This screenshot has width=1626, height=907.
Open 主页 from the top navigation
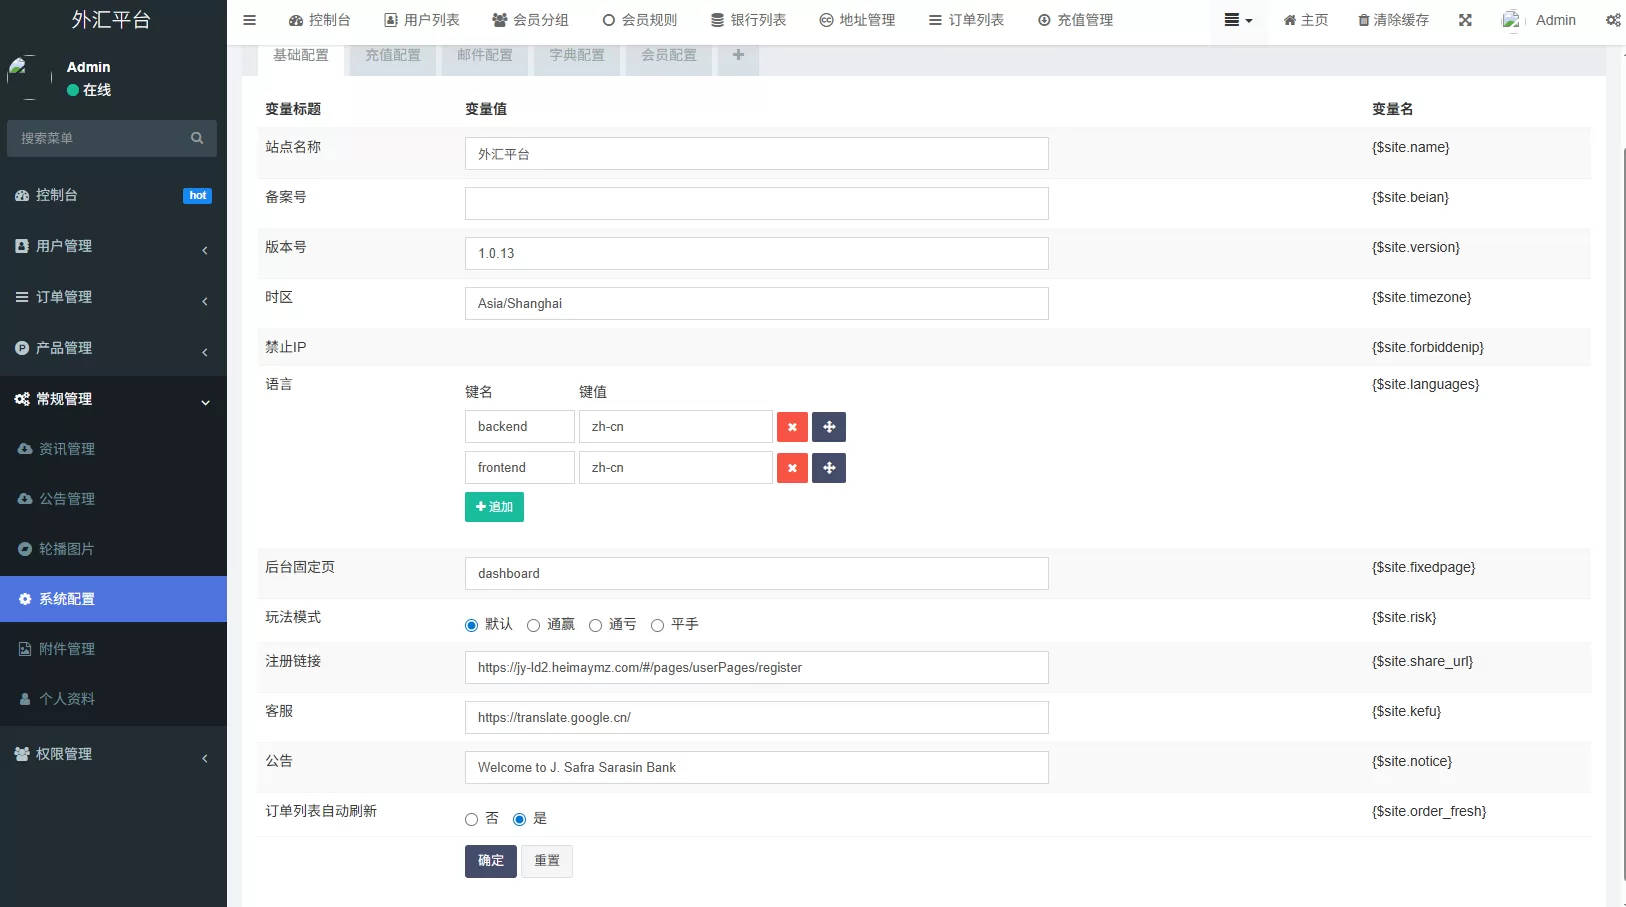click(x=1305, y=19)
